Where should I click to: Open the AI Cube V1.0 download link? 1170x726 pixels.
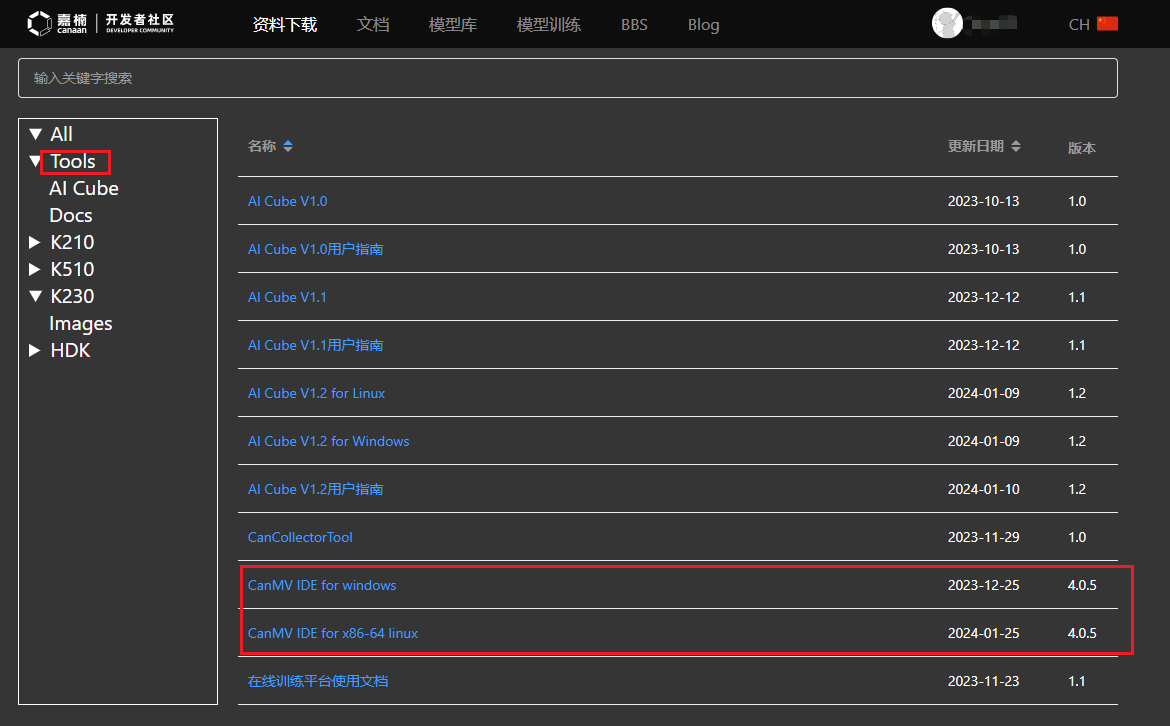(x=287, y=201)
